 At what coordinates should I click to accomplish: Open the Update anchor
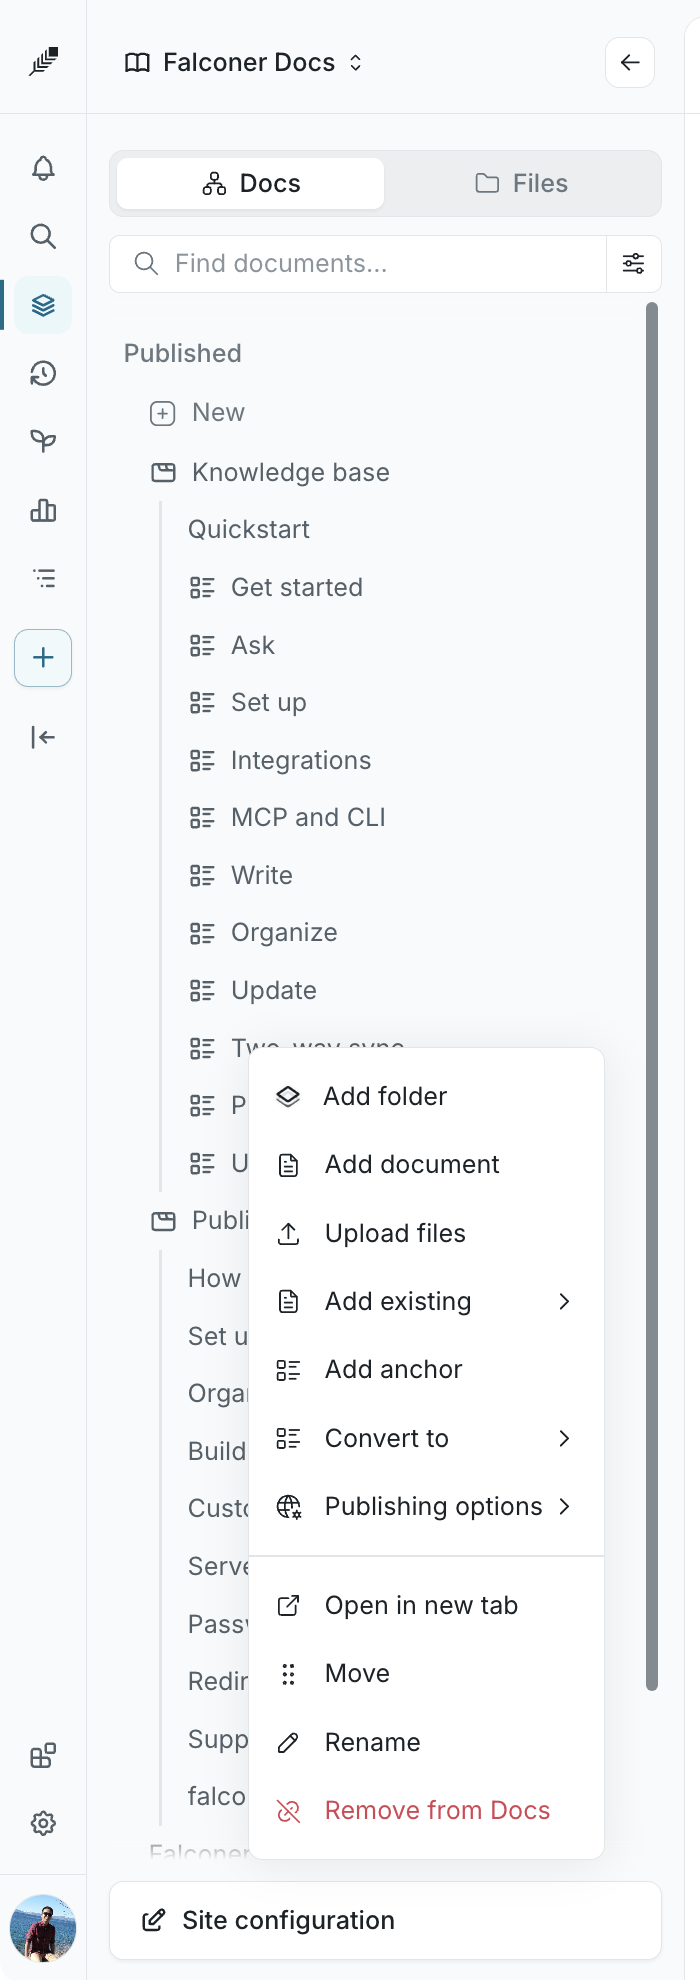coord(274,990)
